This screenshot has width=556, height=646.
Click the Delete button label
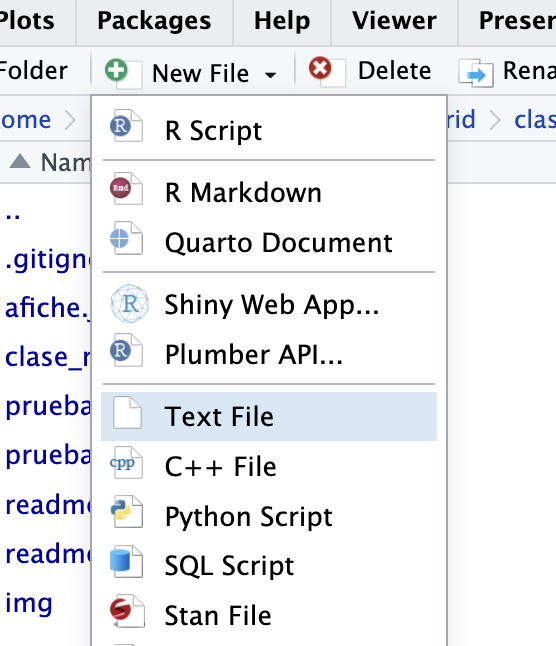click(x=395, y=71)
